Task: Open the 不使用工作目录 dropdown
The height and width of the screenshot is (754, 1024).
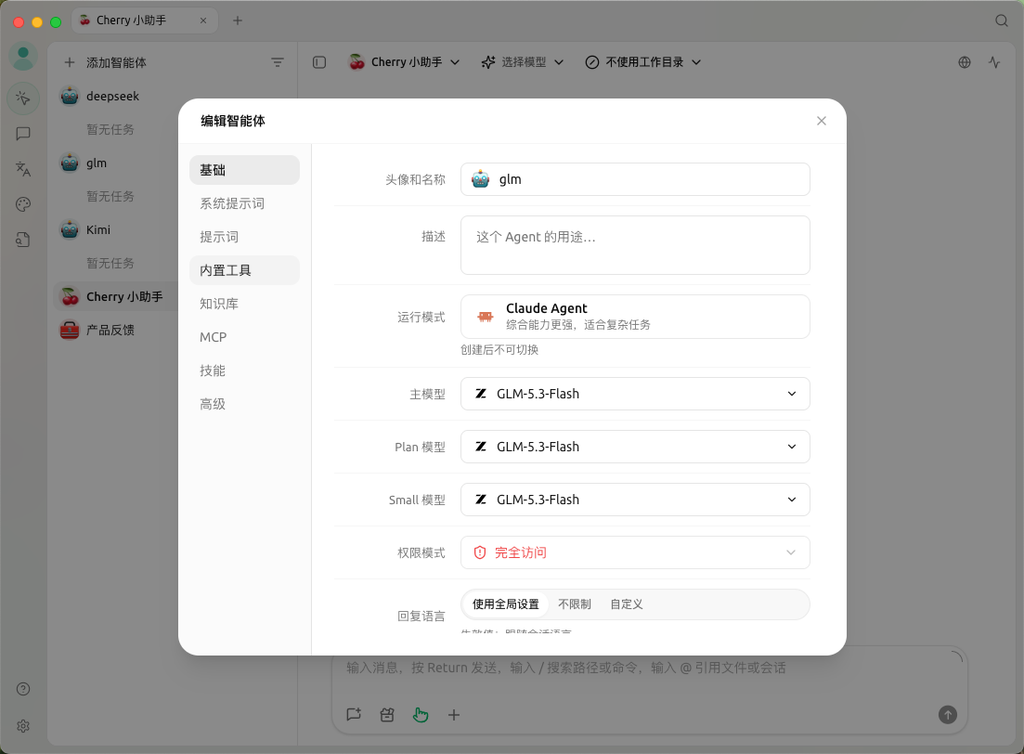Action: 643,63
